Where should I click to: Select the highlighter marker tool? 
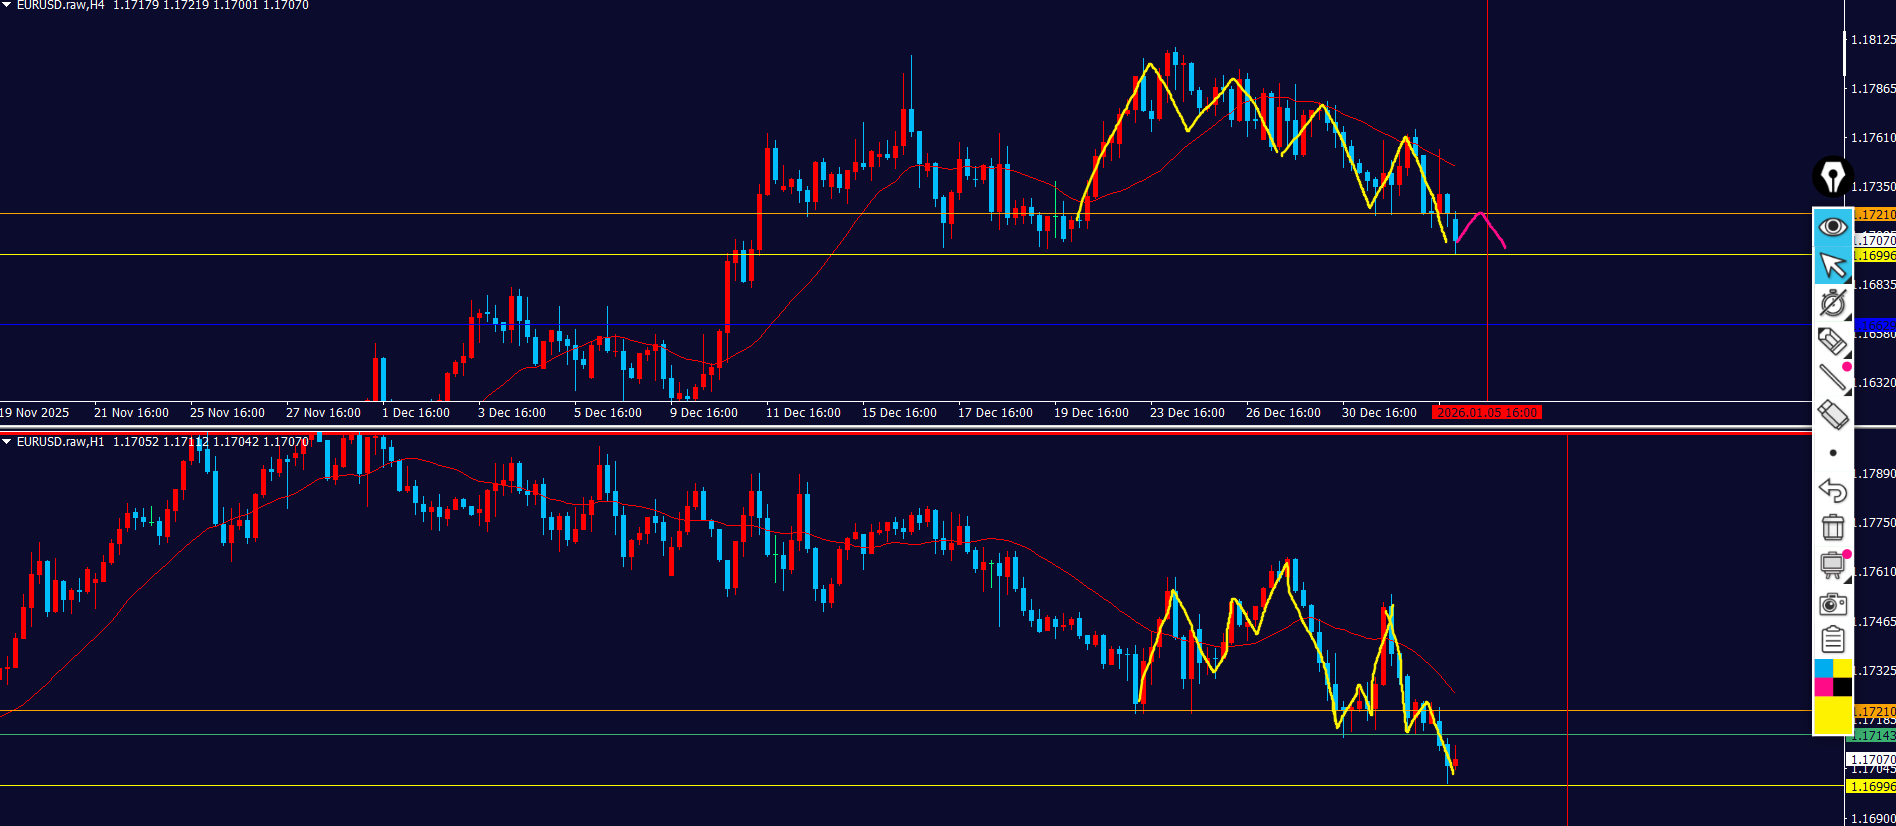coord(1832,341)
